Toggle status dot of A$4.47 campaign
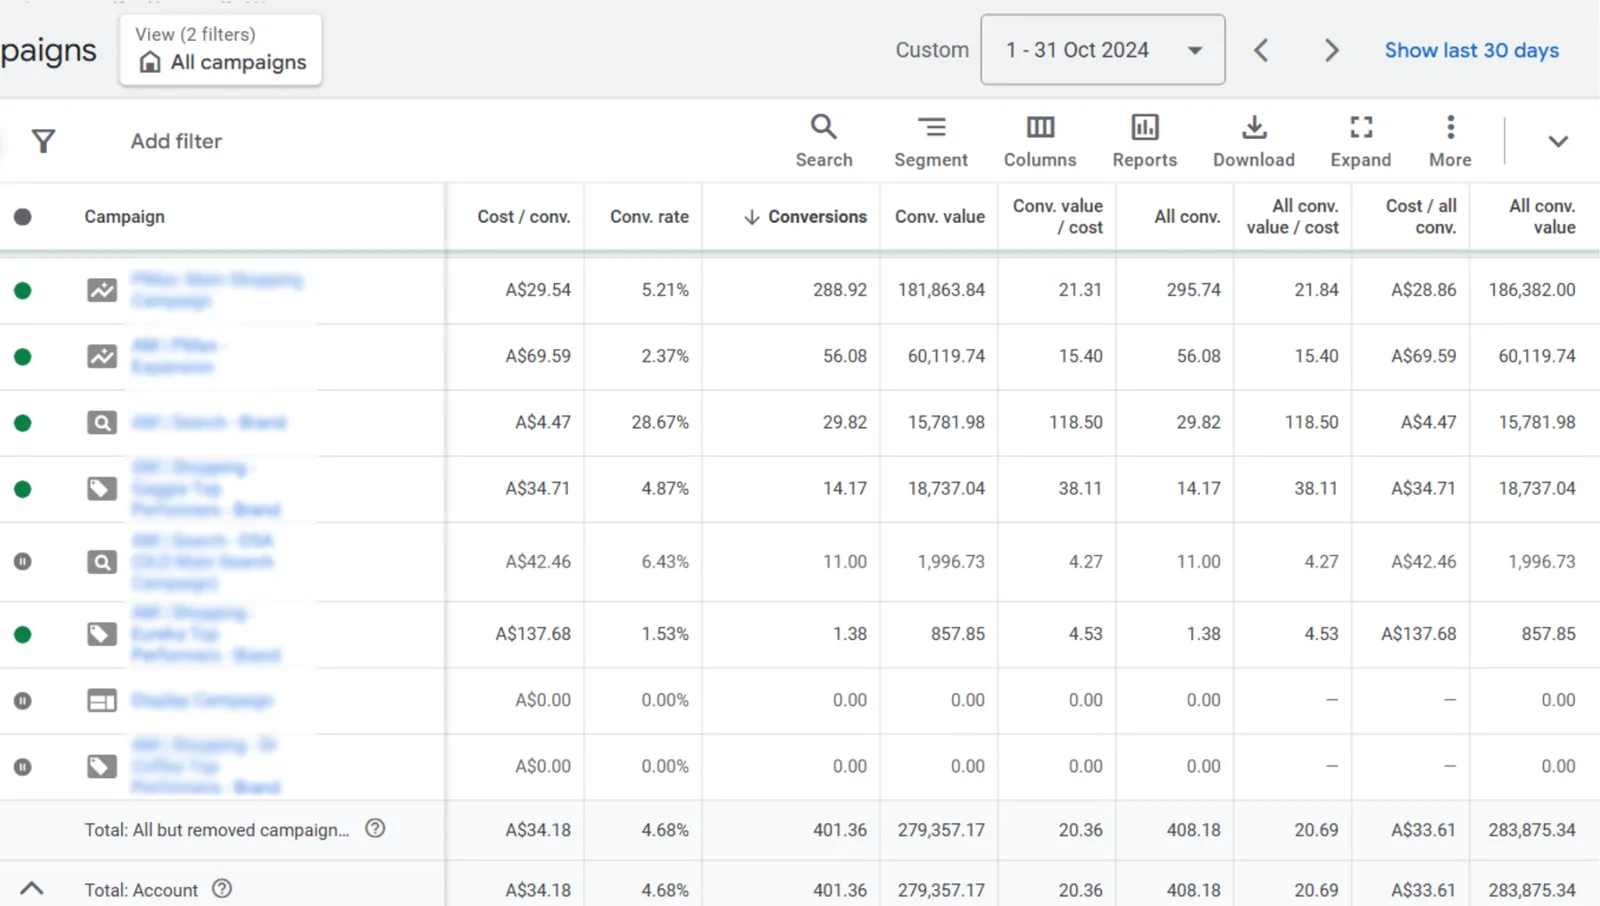 click(22, 422)
